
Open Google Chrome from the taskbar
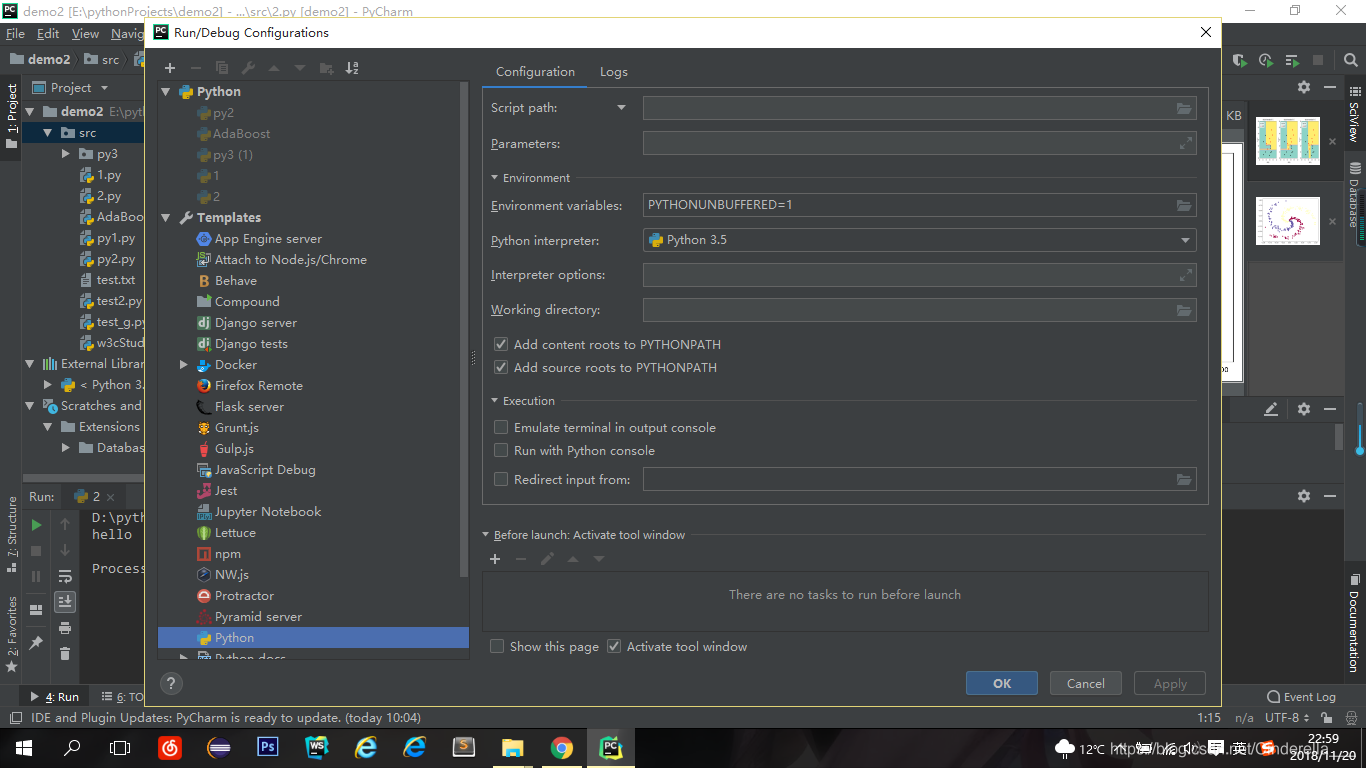click(x=561, y=747)
